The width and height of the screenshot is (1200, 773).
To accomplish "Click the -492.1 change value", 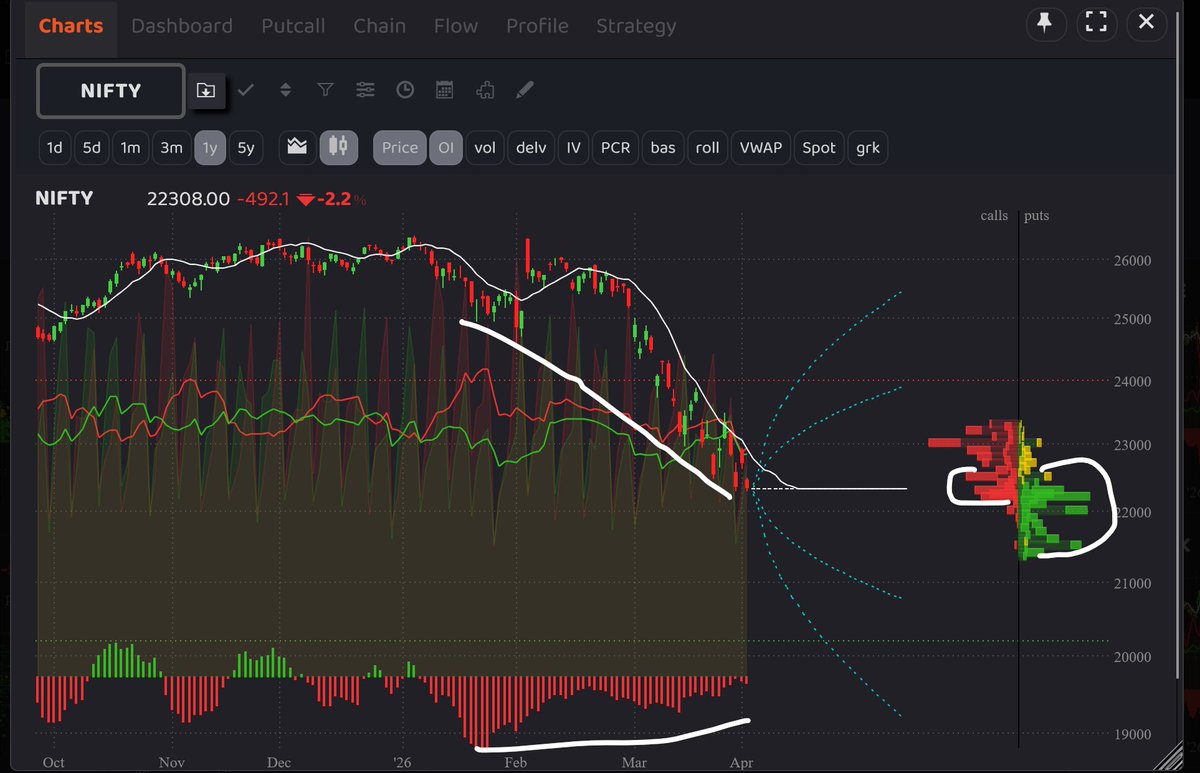I will [263, 199].
